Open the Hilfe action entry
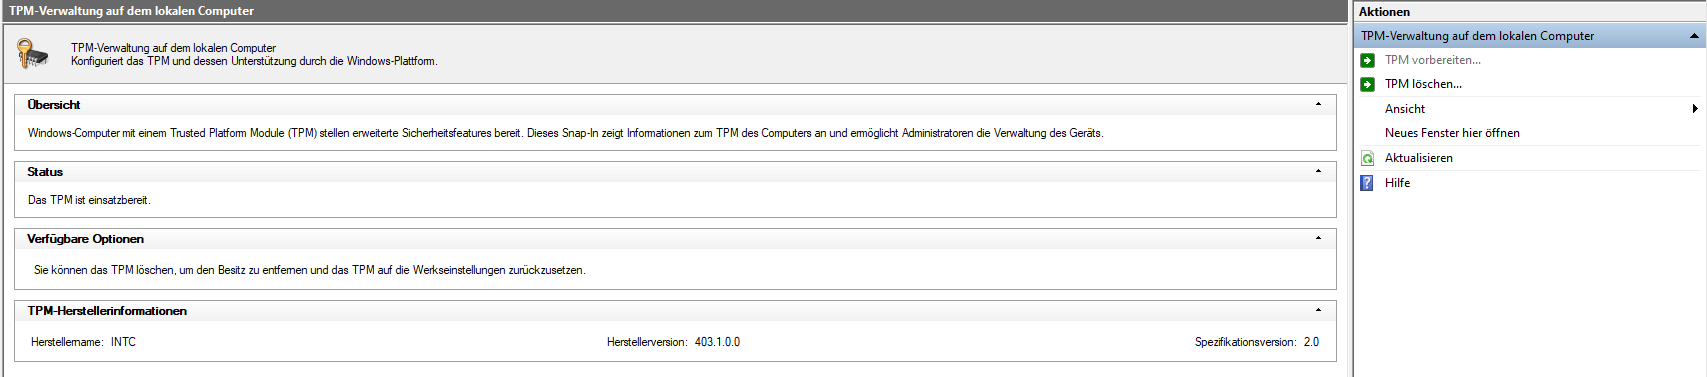 [1397, 183]
